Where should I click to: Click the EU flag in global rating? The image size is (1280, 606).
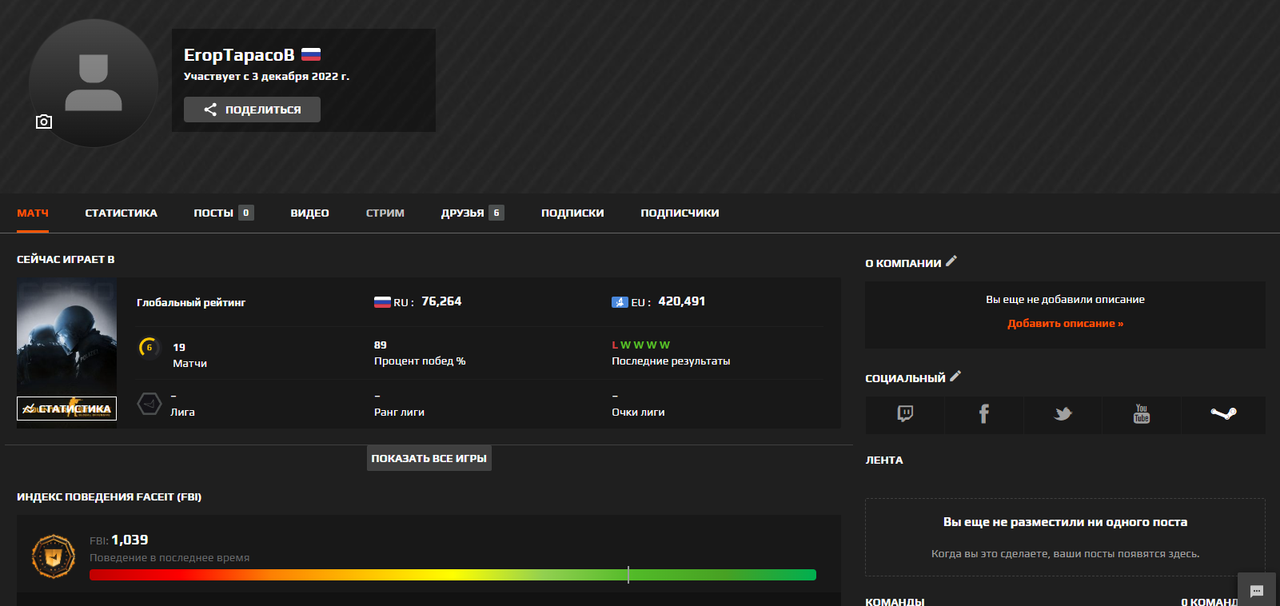point(619,301)
